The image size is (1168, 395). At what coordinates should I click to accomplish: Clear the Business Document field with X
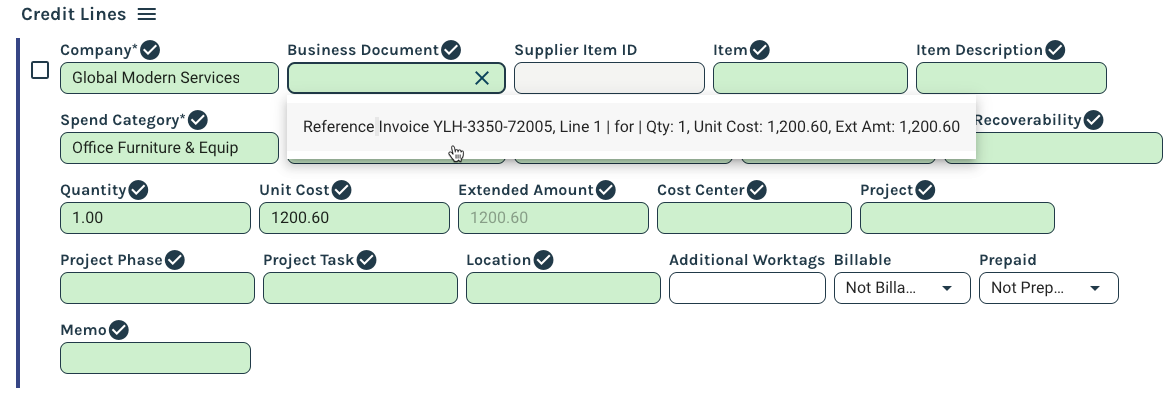482,78
